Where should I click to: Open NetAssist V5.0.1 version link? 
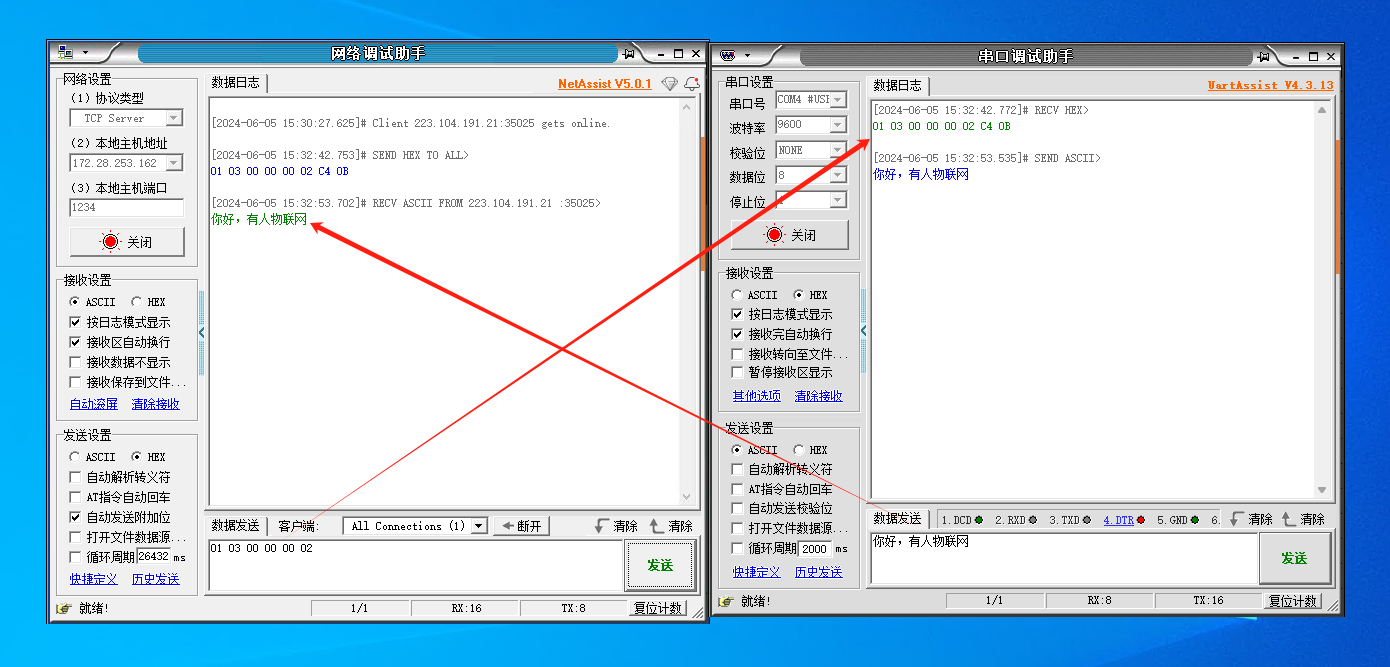click(605, 84)
